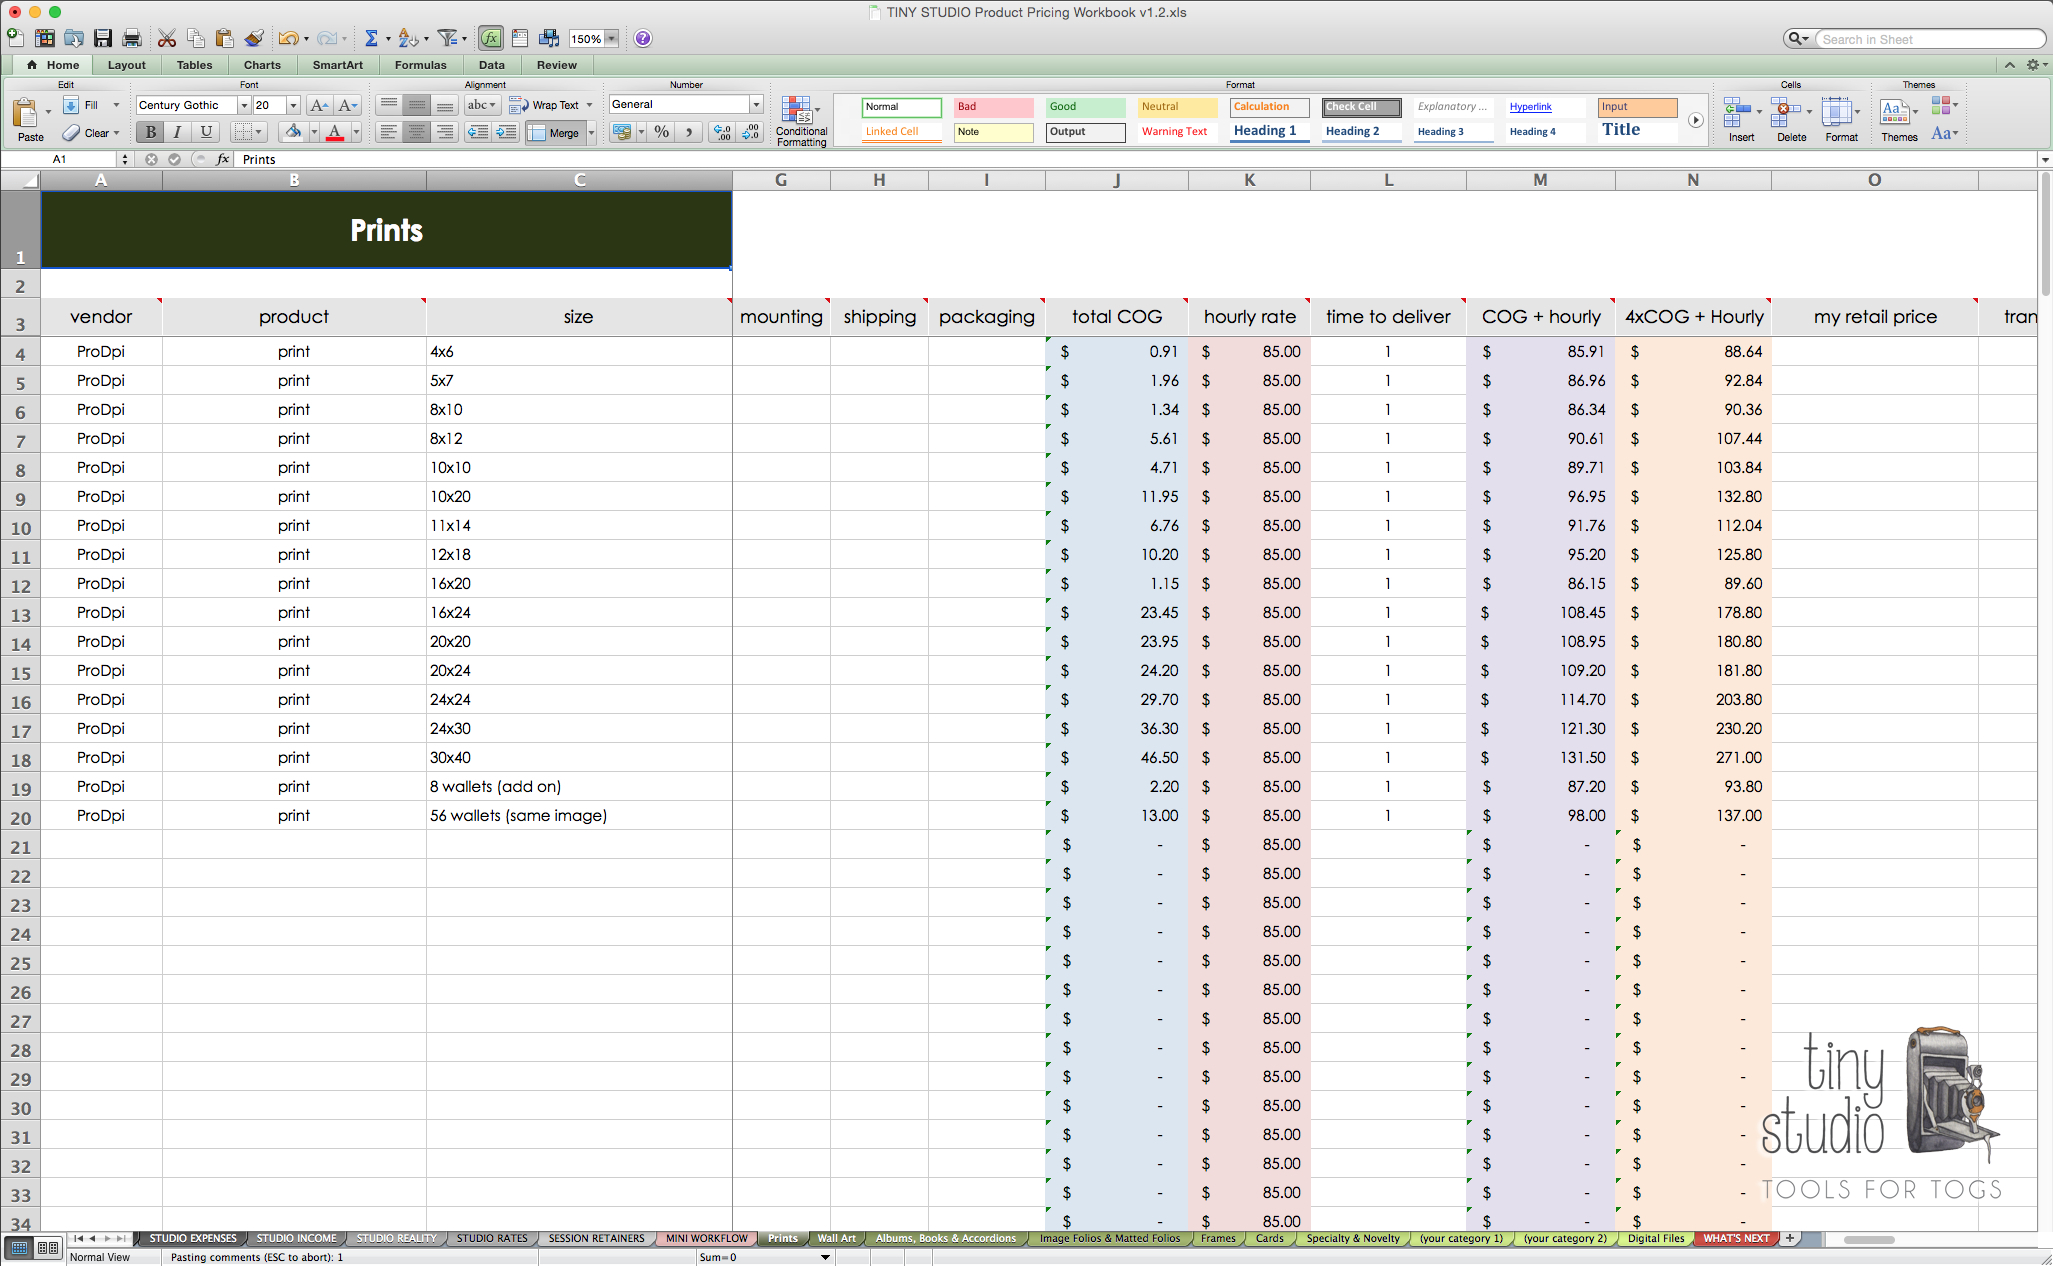Viewport: 2053px width, 1266px height.
Task: Open the font size dropdown
Action: 291,104
